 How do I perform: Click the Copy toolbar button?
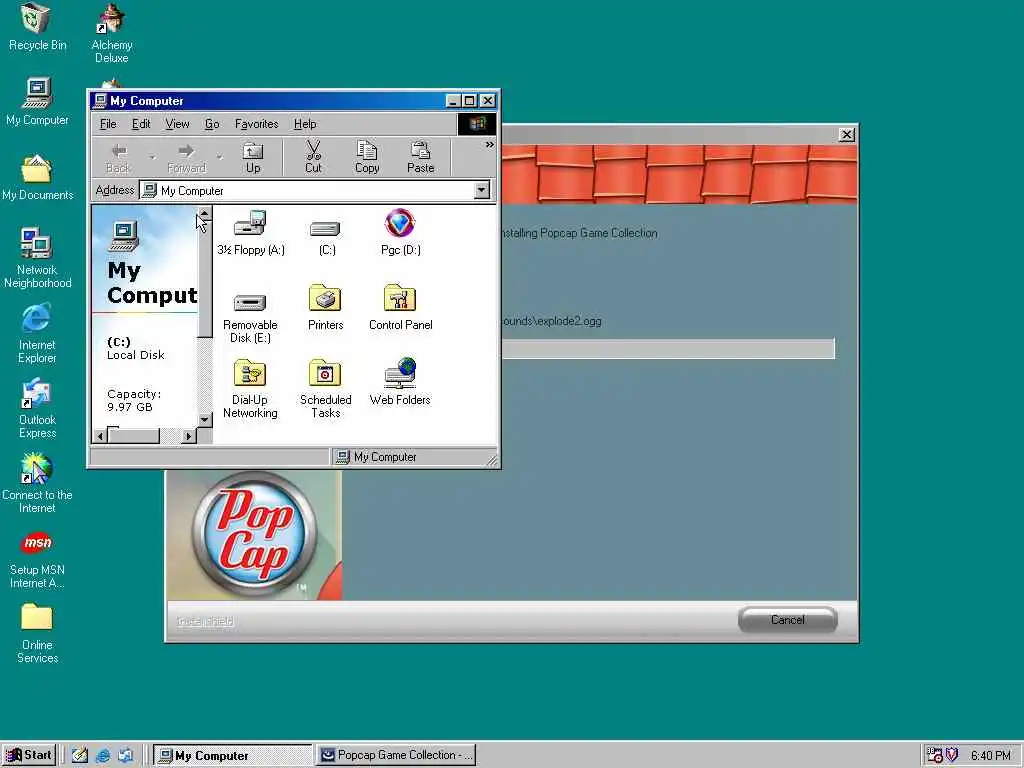[367, 158]
